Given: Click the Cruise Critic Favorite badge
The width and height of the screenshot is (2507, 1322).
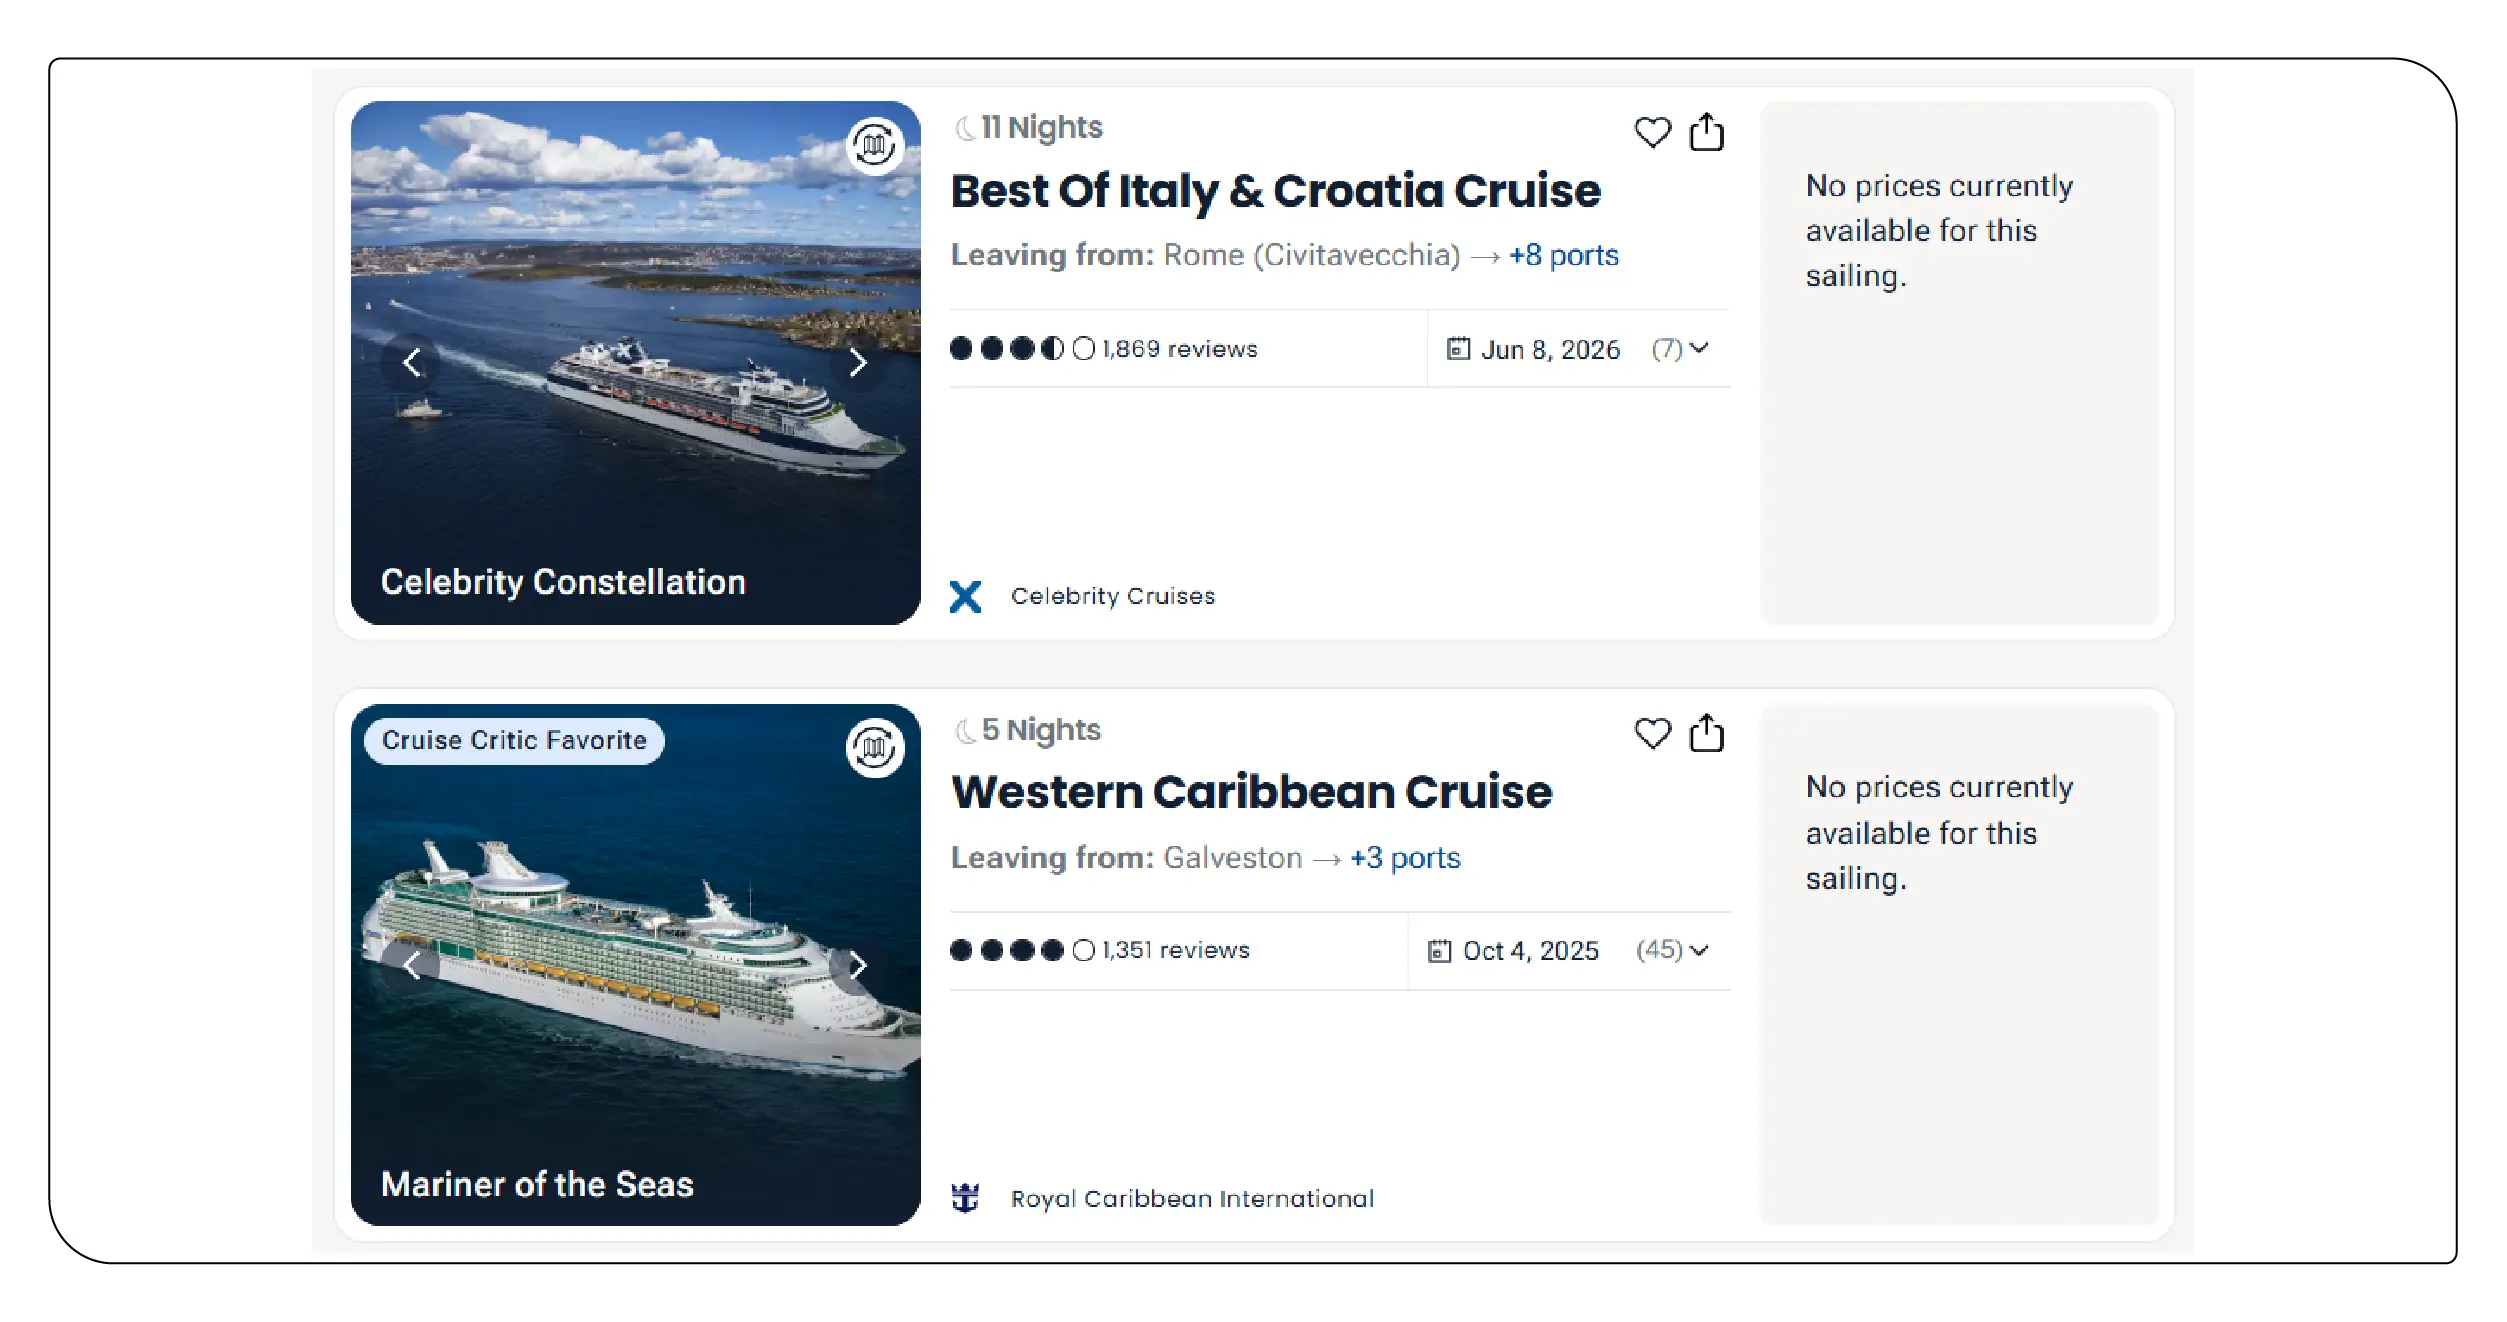Looking at the screenshot, I should coord(513,740).
